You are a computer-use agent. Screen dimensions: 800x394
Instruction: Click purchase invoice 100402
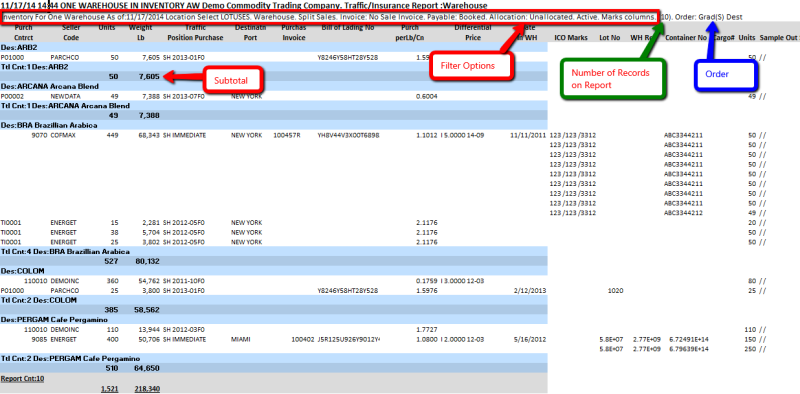tap(303, 339)
